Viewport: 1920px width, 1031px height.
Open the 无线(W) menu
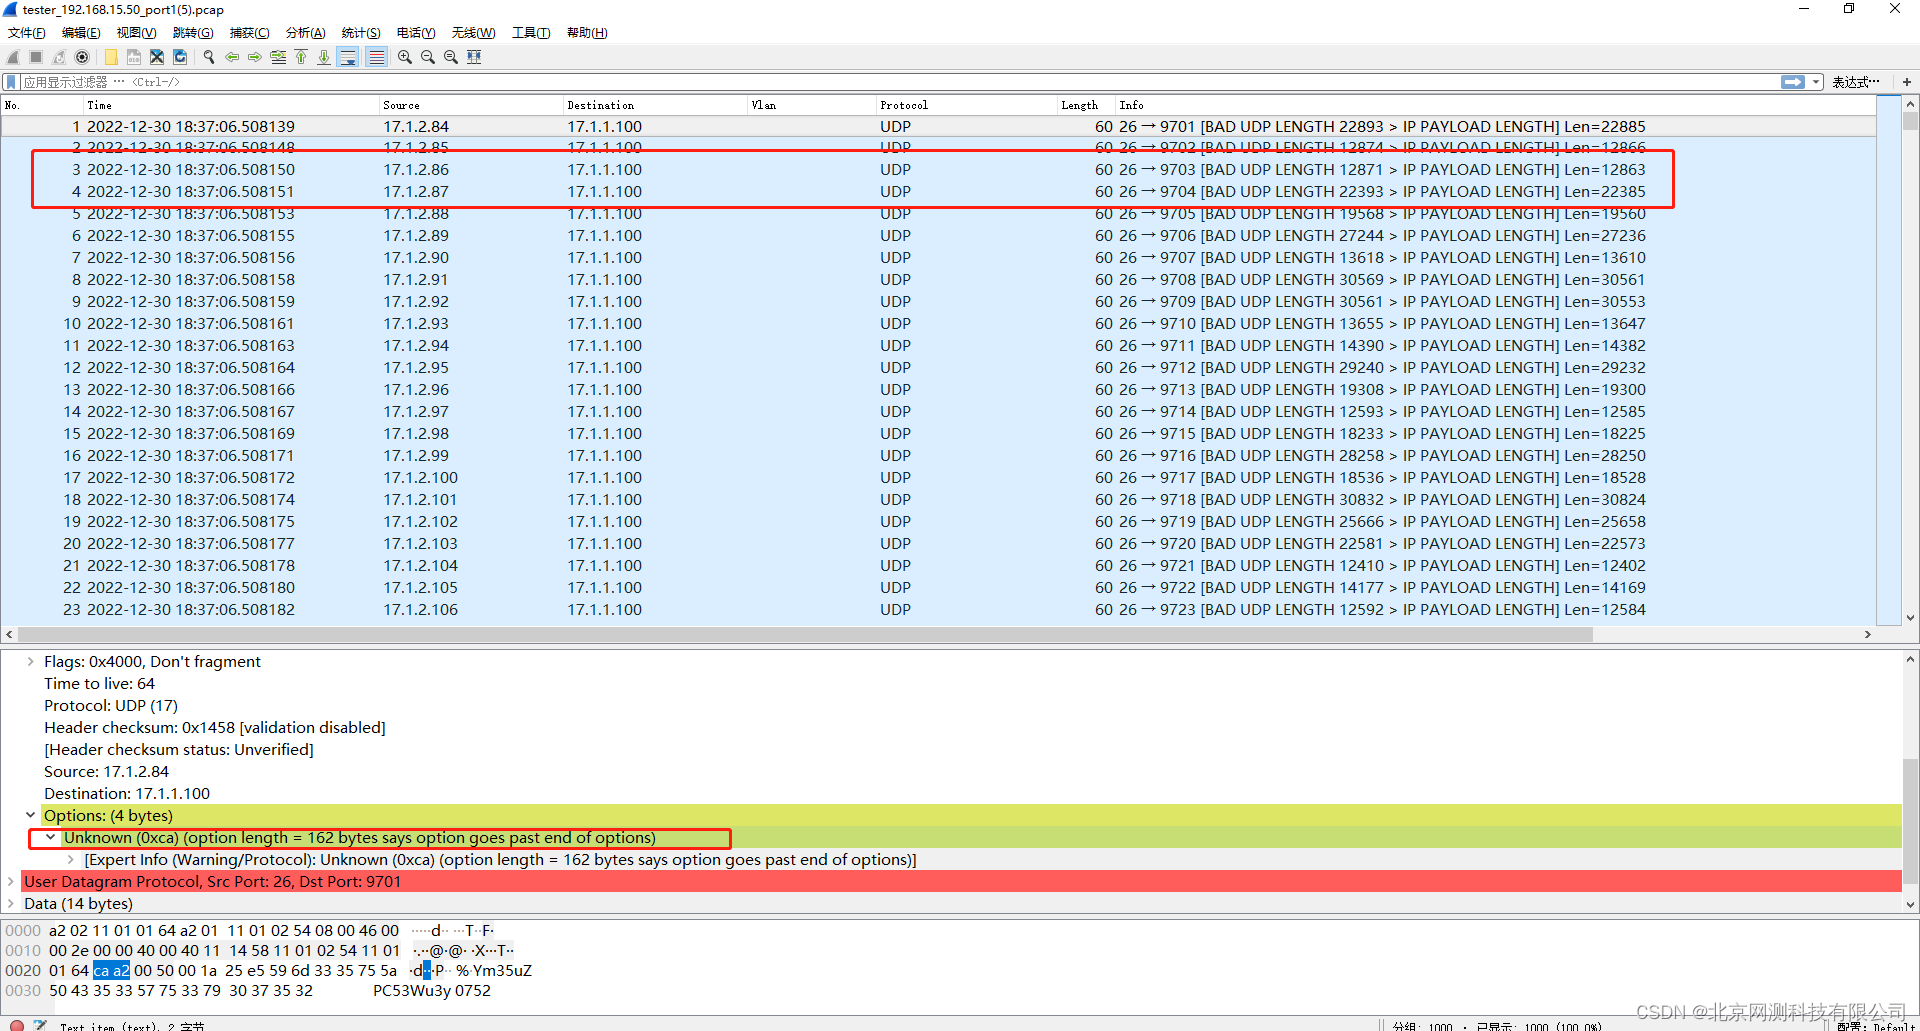pos(473,33)
